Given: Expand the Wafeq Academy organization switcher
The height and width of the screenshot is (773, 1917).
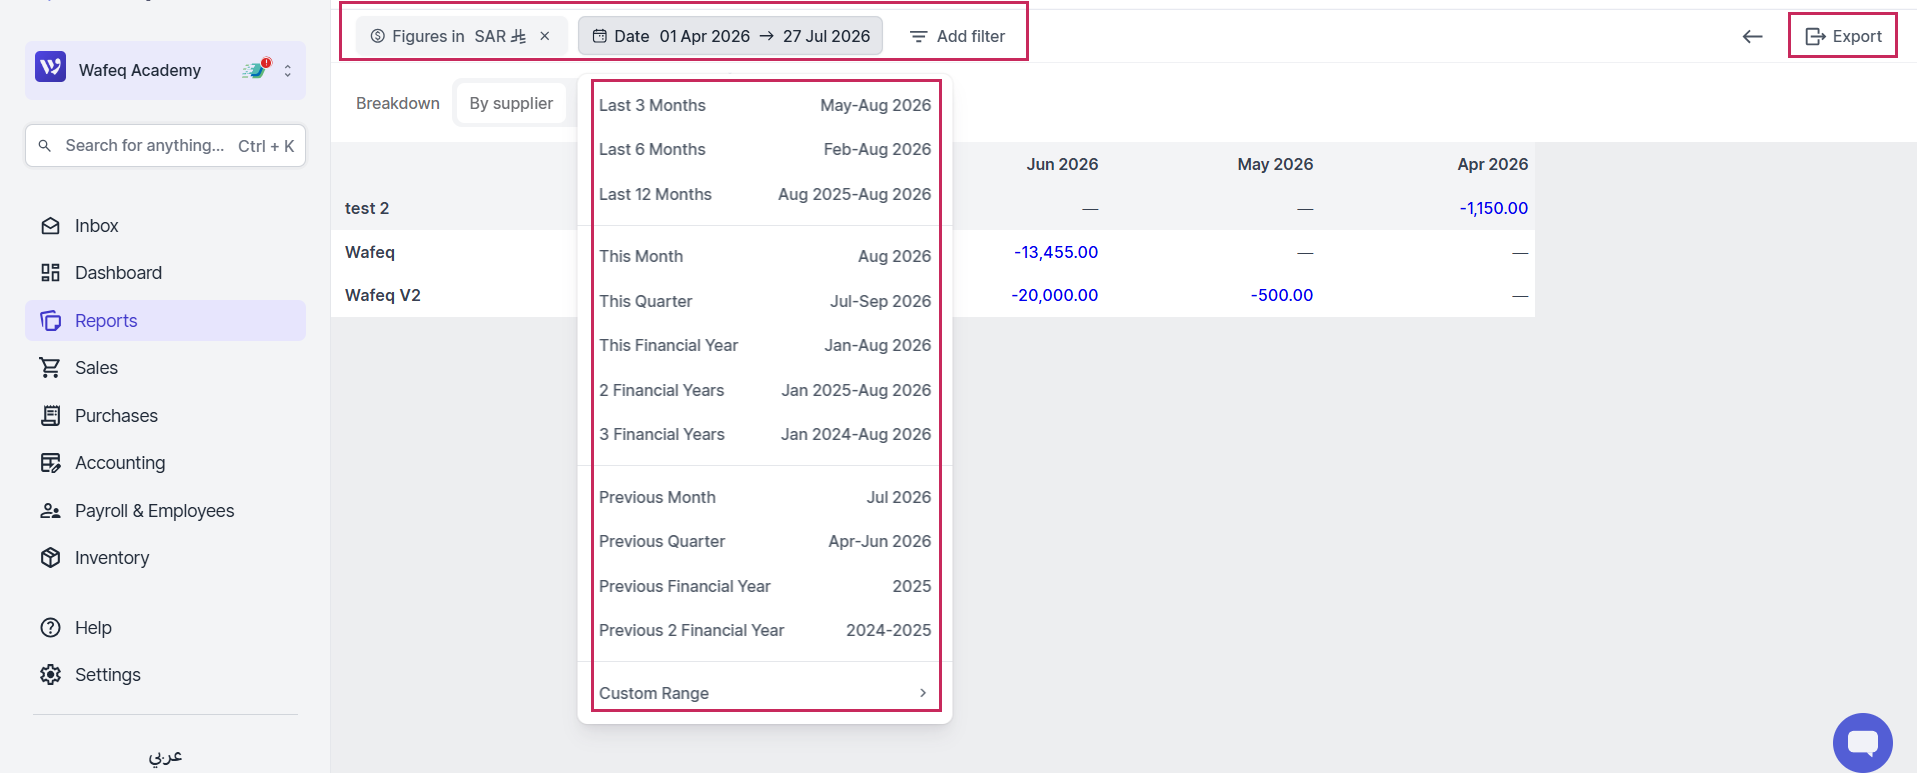Looking at the screenshot, I should (166, 70).
